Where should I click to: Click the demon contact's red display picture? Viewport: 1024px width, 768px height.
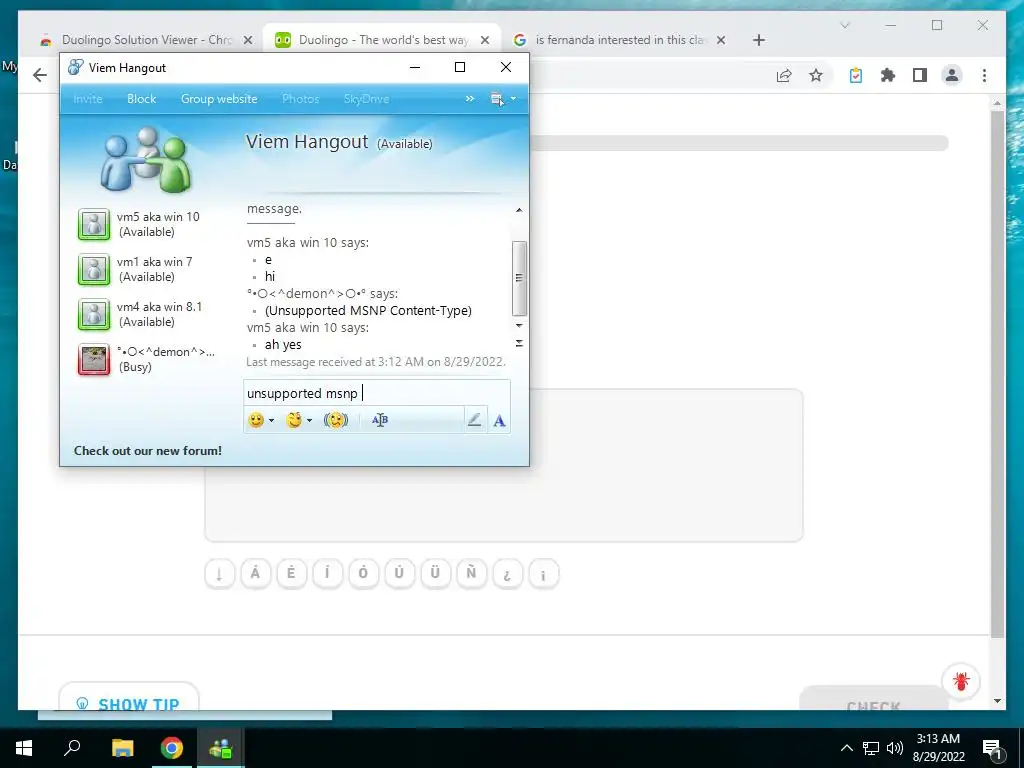[x=94, y=359]
